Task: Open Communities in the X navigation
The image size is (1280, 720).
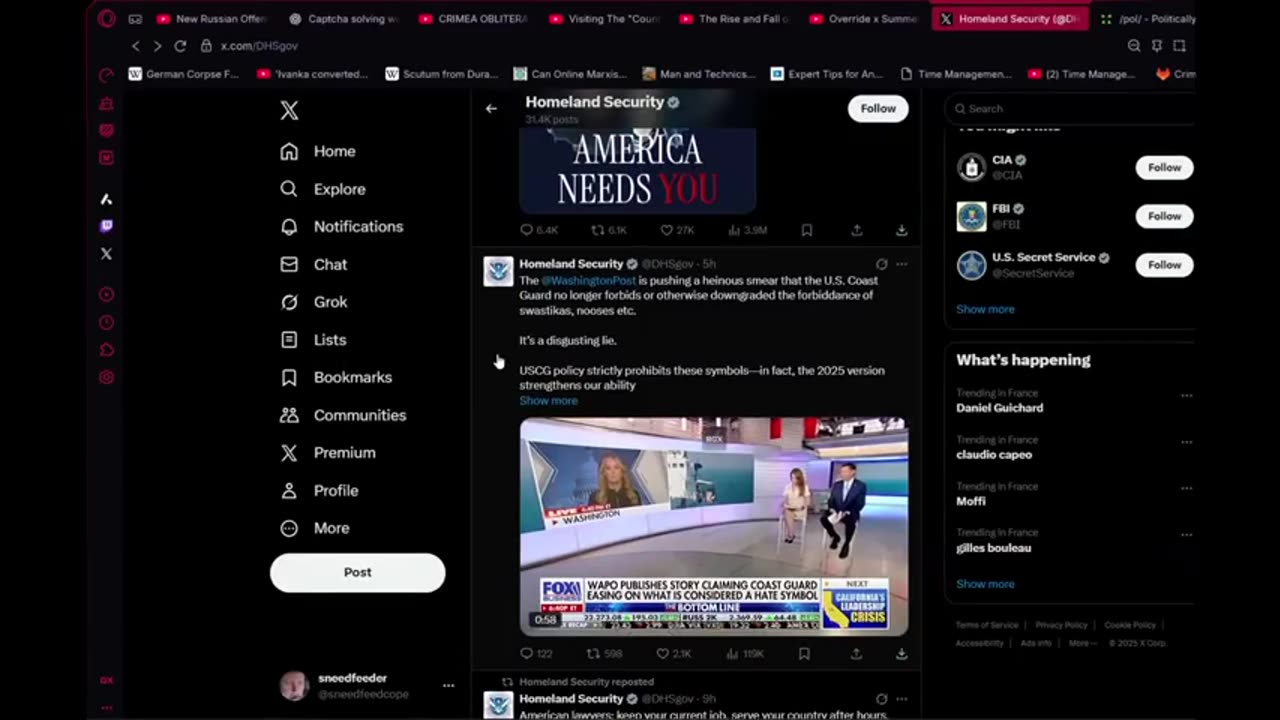Action: 343,415
